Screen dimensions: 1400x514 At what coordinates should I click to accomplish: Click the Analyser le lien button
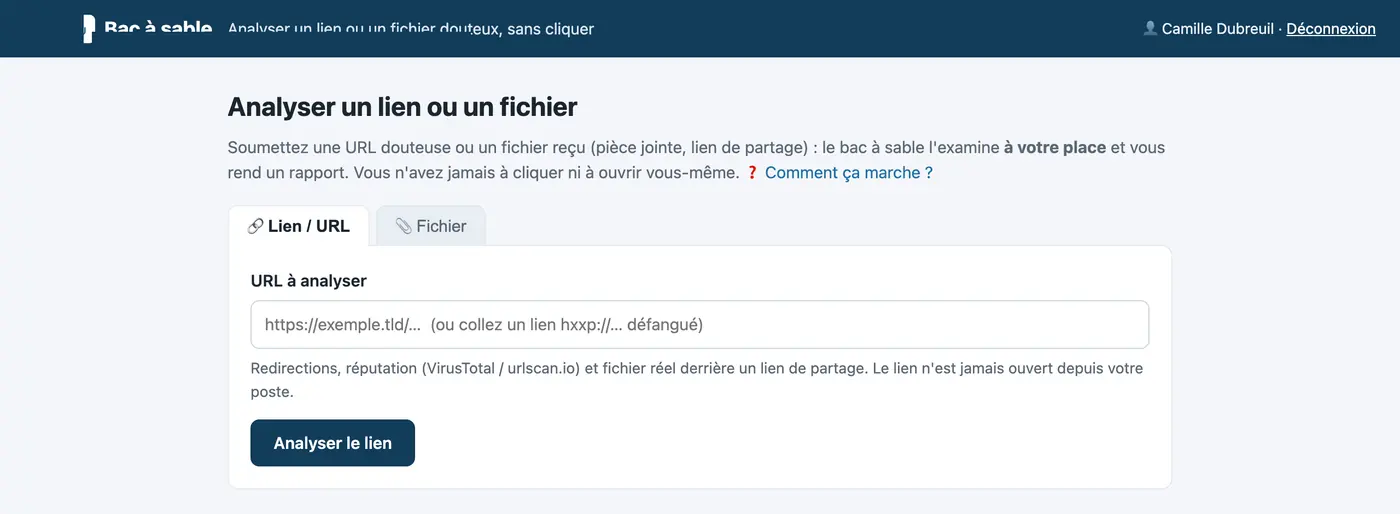[332, 443]
